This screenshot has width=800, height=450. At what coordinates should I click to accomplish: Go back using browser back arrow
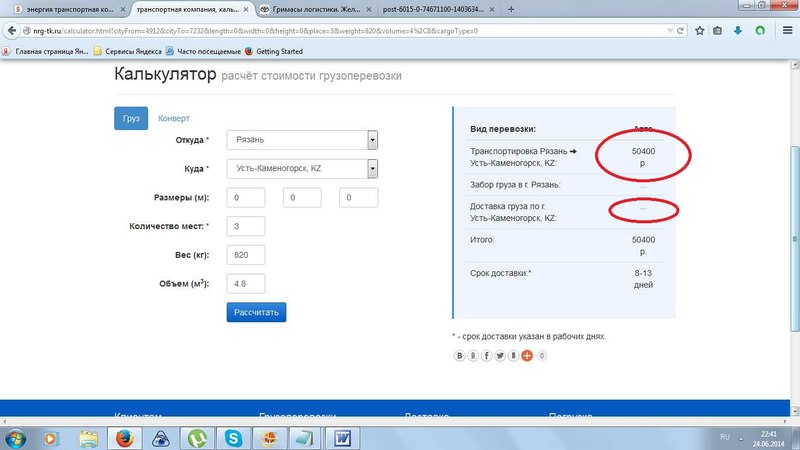point(12,31)
